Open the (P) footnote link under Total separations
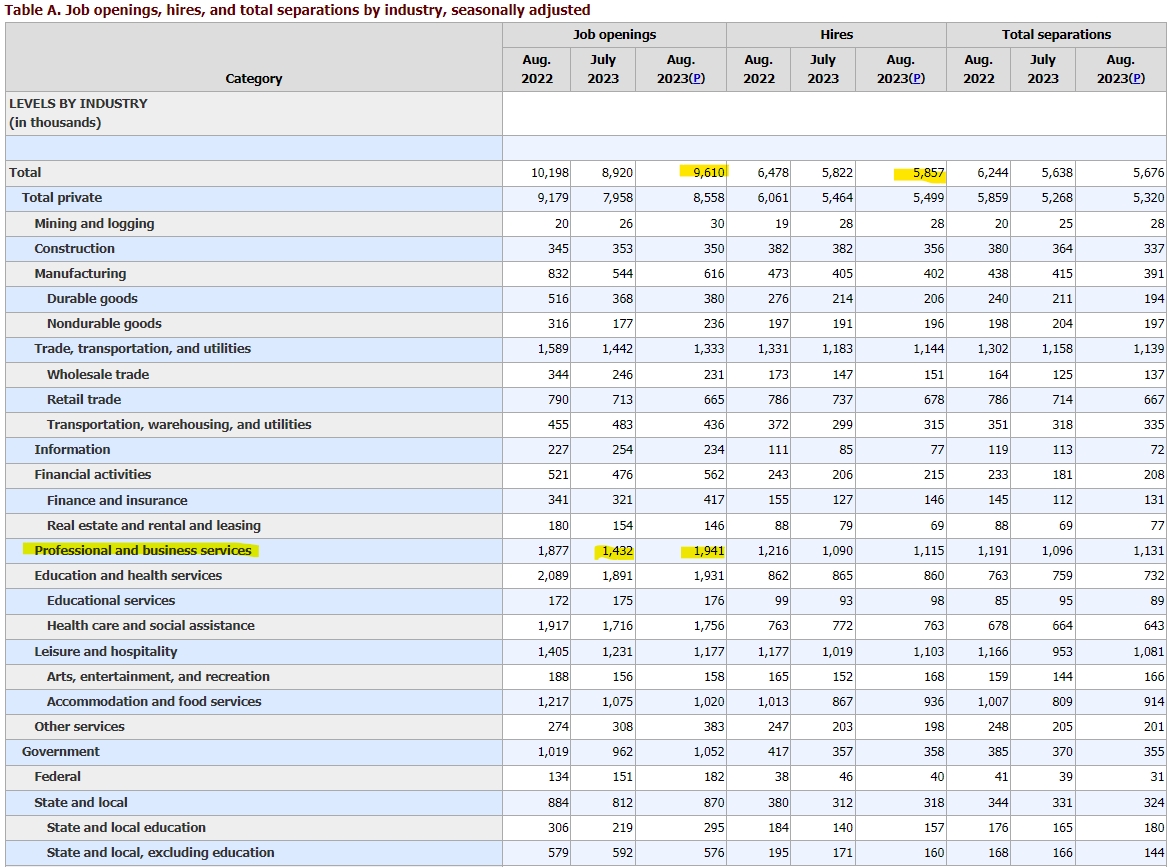 (1137, 78)
